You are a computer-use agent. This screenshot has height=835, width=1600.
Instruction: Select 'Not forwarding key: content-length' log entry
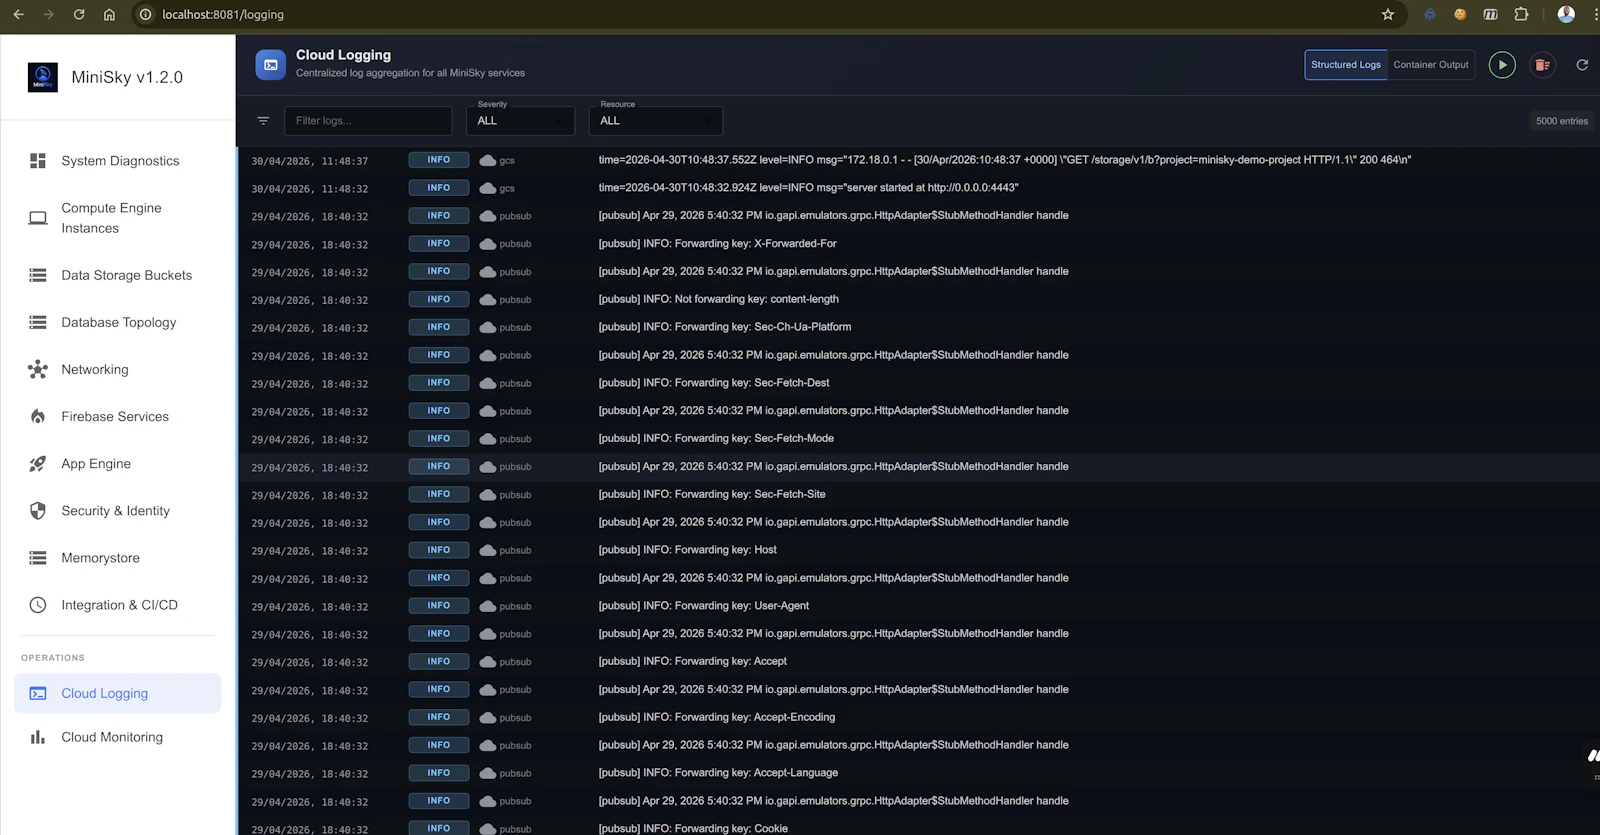[718, 299]
